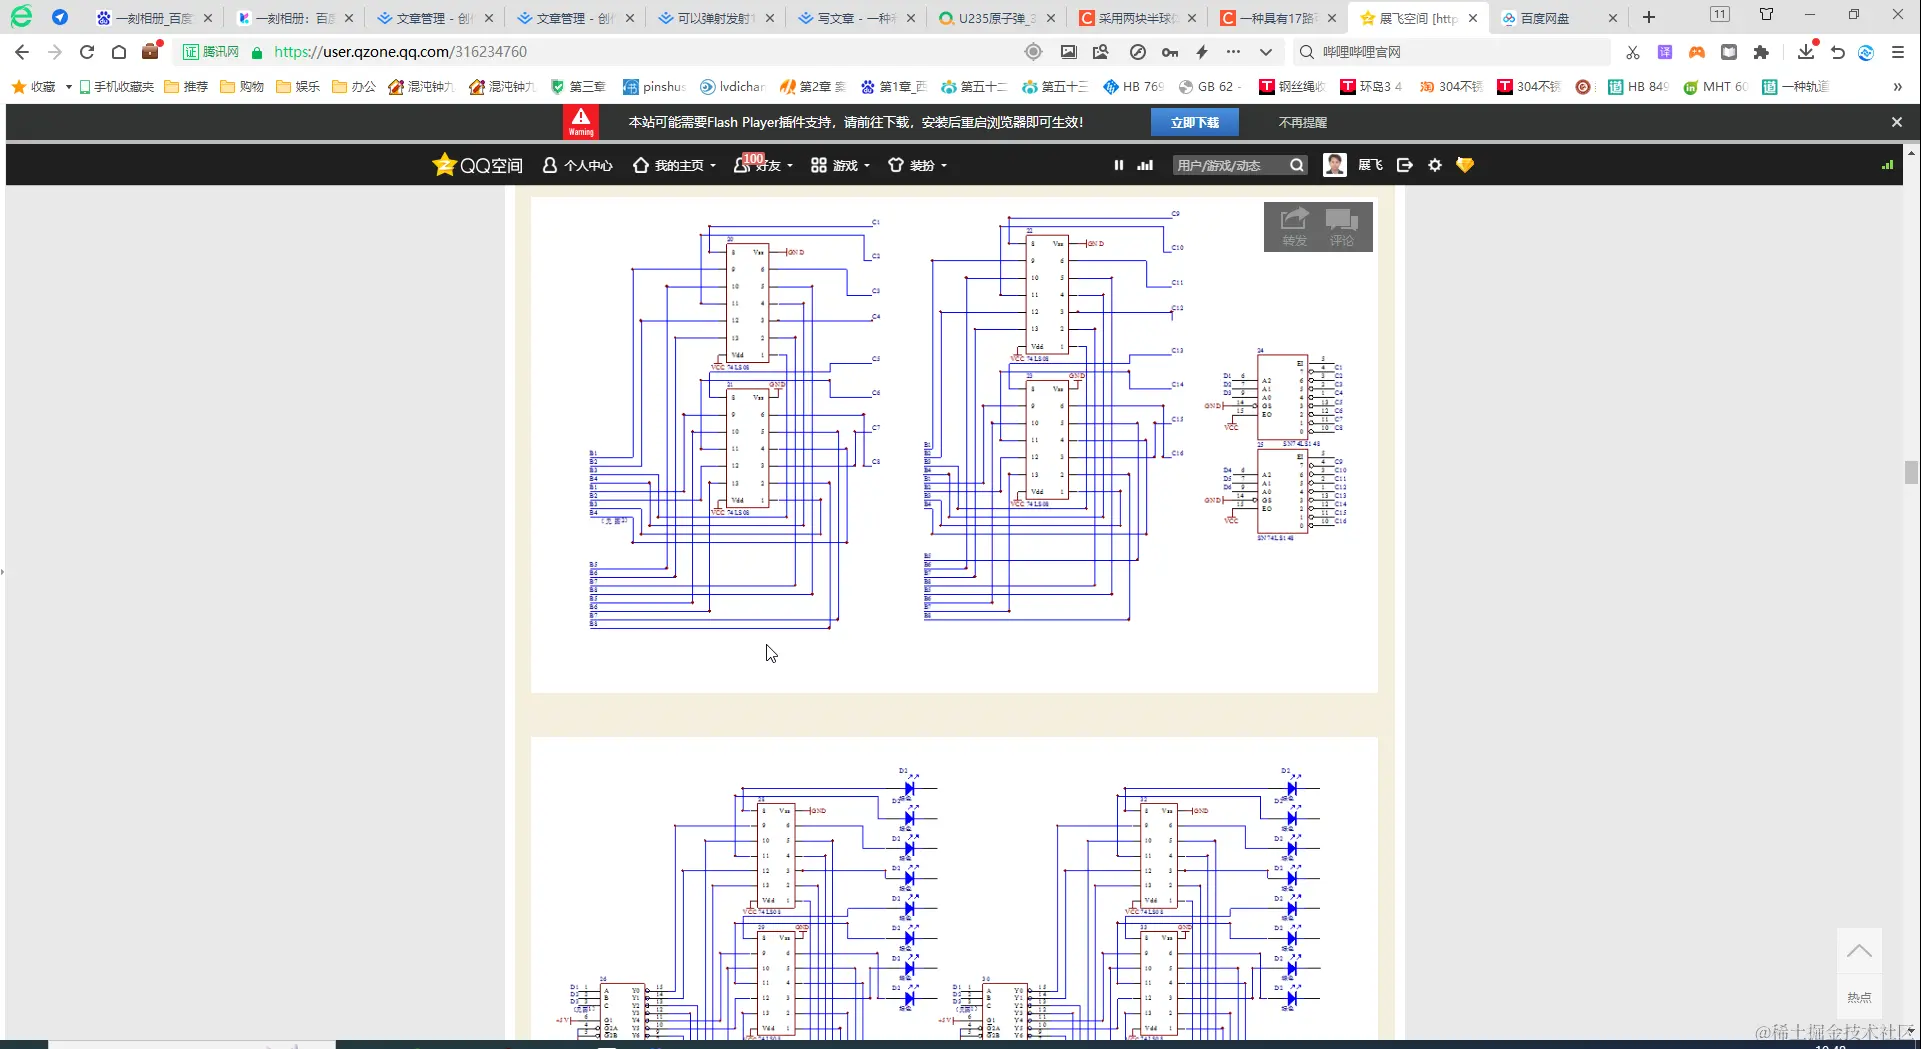Open the toolbar briefcase icon
1921x1049 pixels.
[151, 51]
